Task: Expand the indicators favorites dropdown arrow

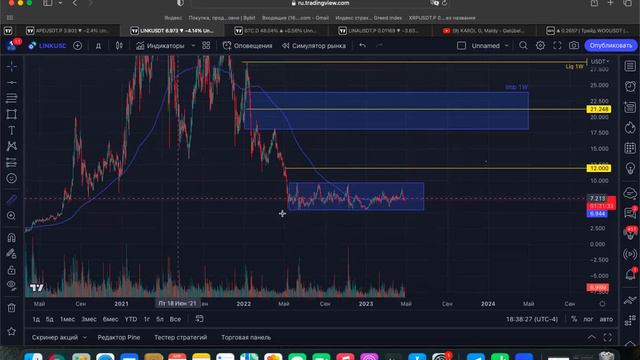Action: point(193,46)
